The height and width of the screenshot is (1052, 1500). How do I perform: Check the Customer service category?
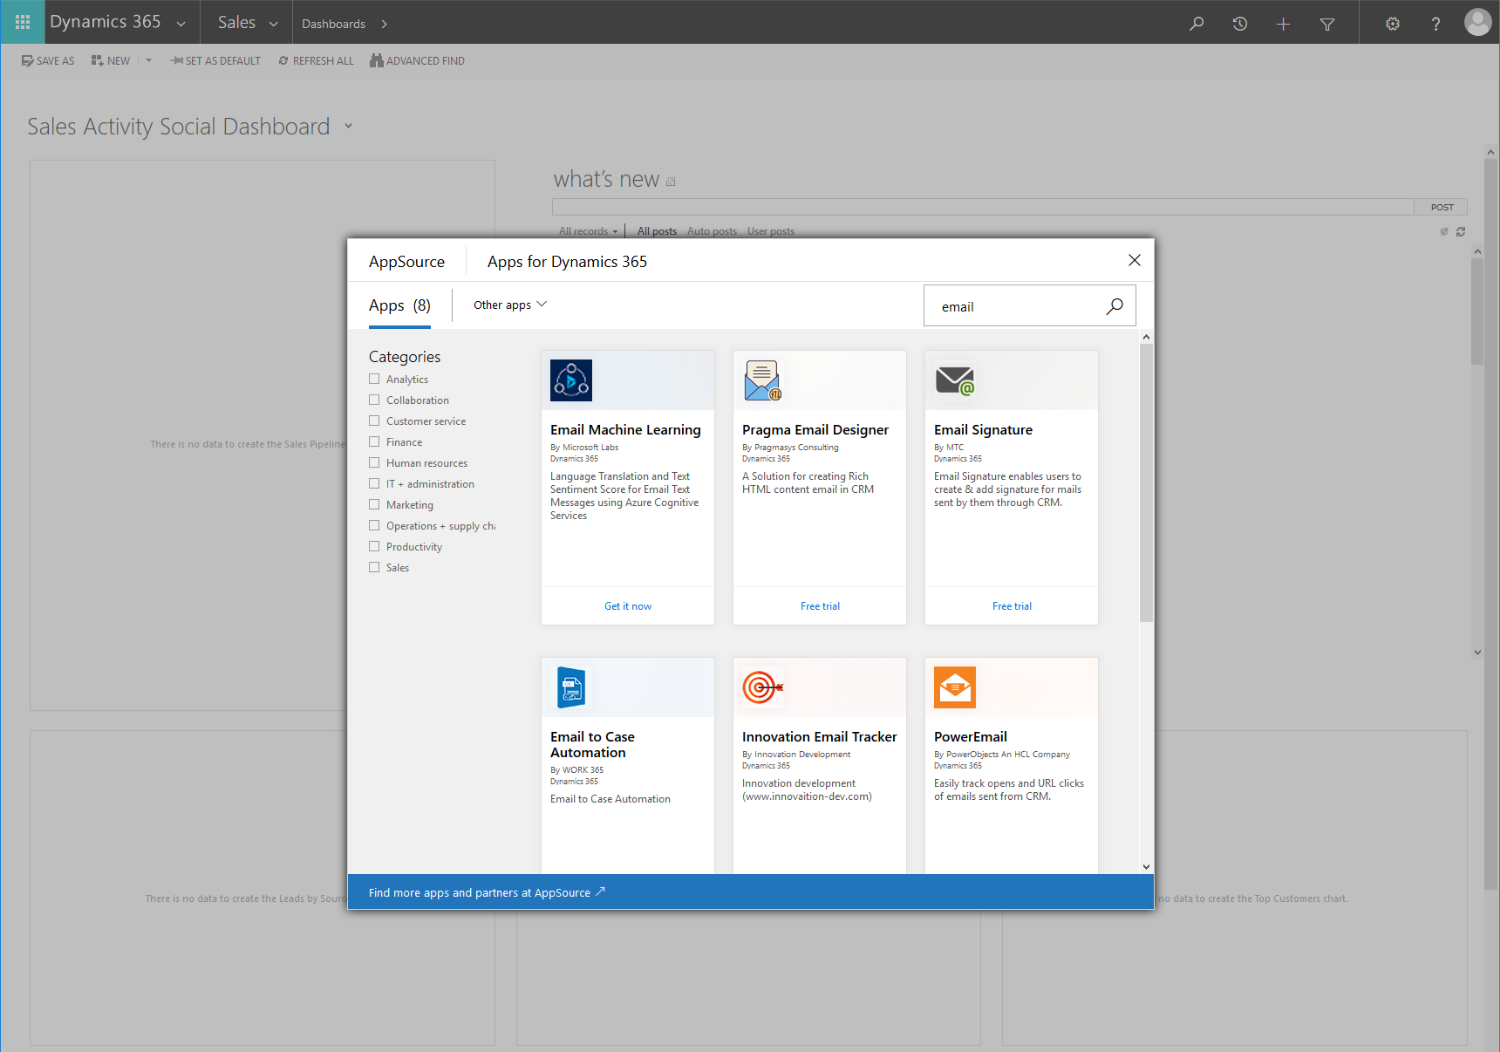coord(374,421)
